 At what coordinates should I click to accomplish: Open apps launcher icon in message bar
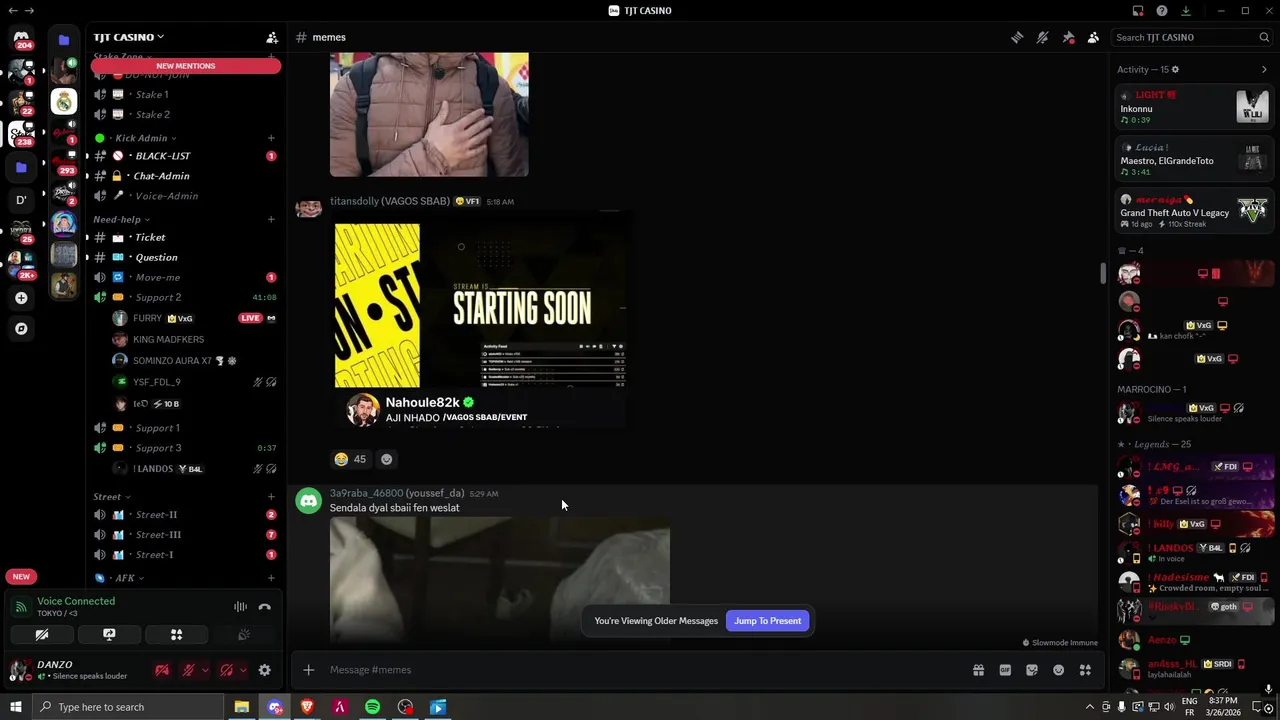1085,670
